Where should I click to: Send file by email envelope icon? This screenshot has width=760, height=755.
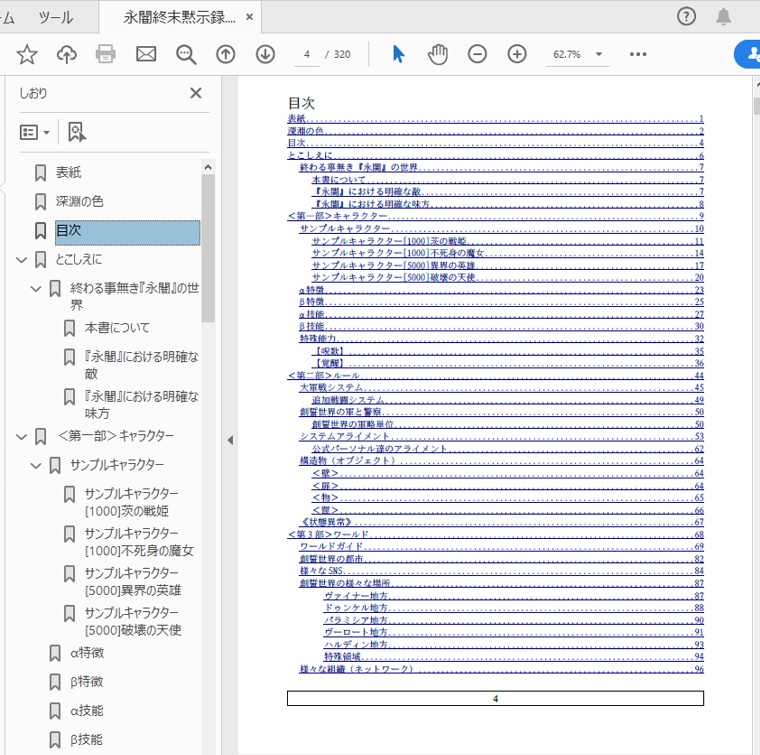point(146,54)
